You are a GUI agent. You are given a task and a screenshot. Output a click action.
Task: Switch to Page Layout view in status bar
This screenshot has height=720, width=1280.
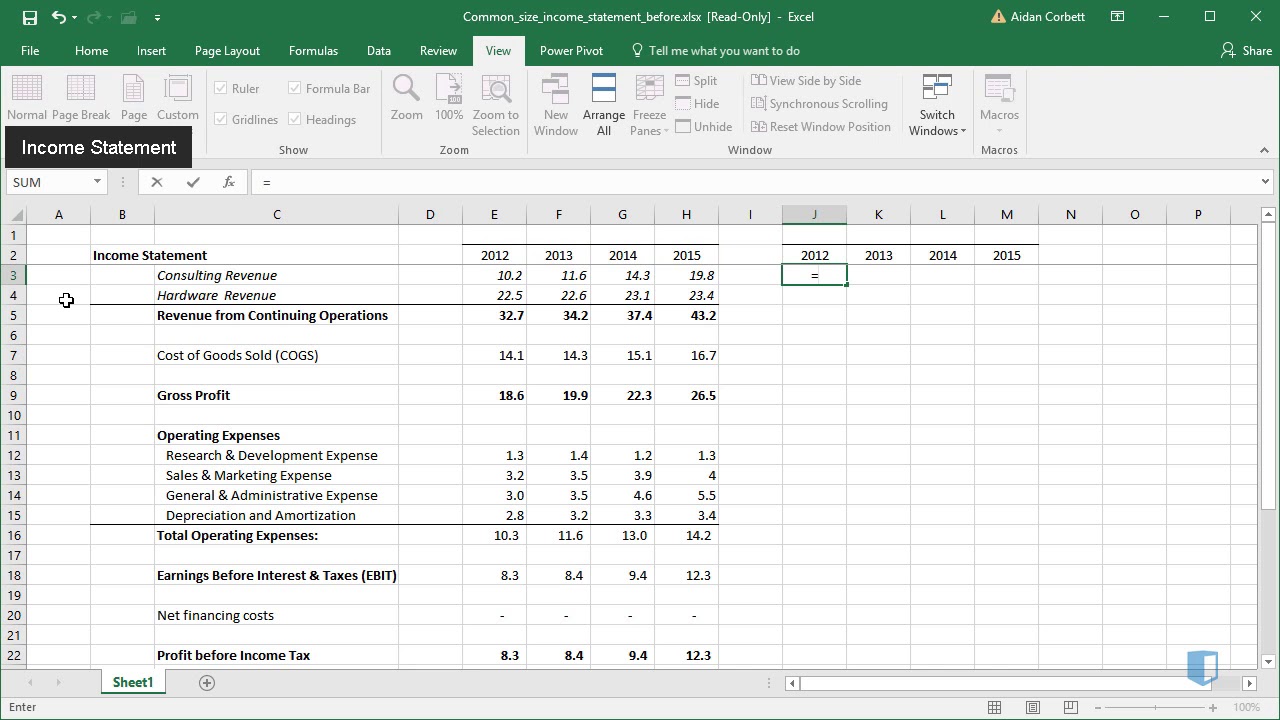pyautogui.click(x=1032, y=707)
